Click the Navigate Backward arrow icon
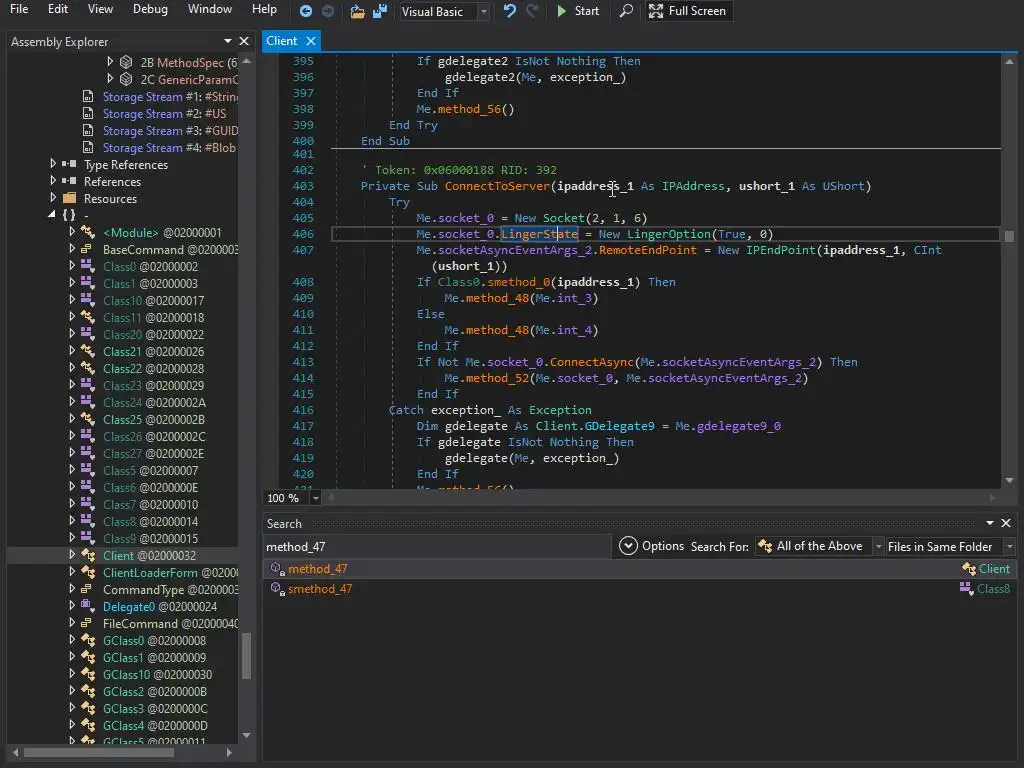Screen dimensions: 1024x768 click(306, 11)
